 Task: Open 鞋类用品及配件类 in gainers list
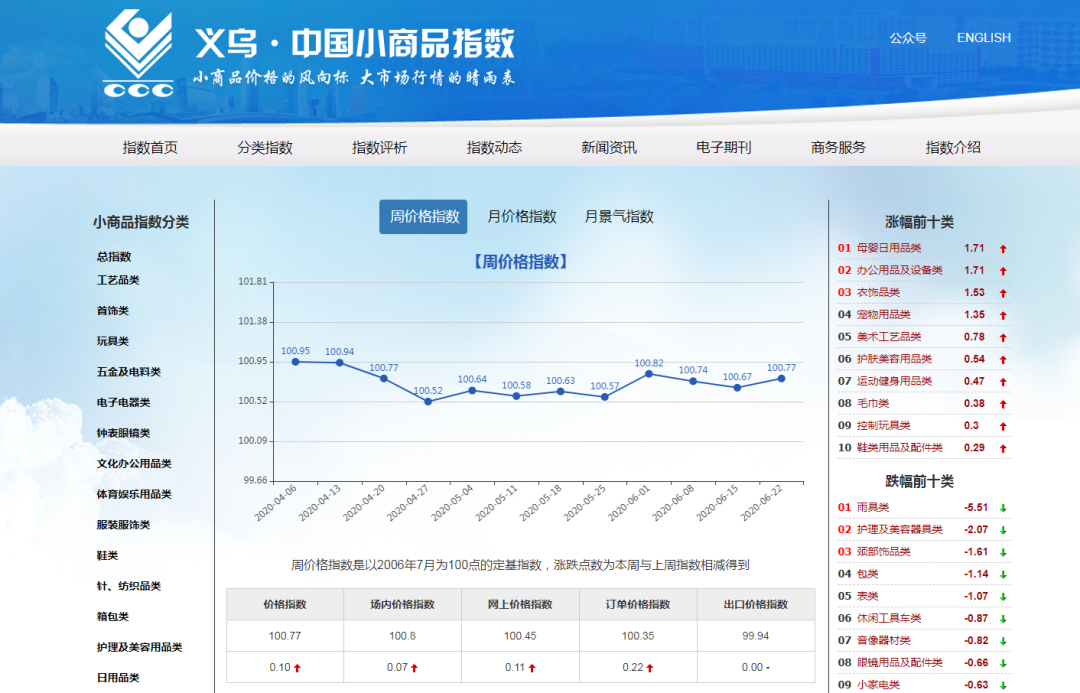point(900,448)
